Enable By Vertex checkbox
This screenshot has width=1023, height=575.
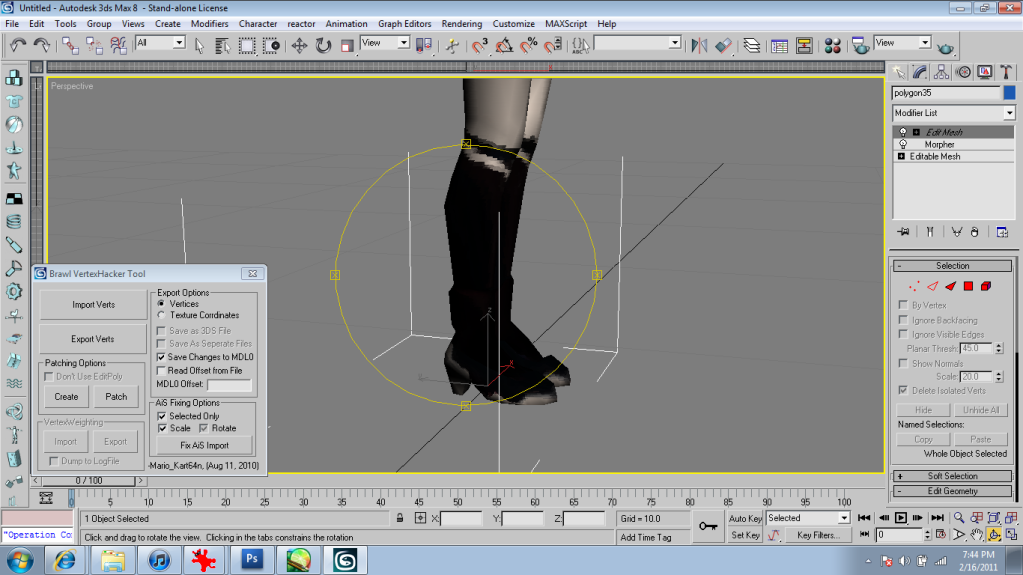click(903, 305)
